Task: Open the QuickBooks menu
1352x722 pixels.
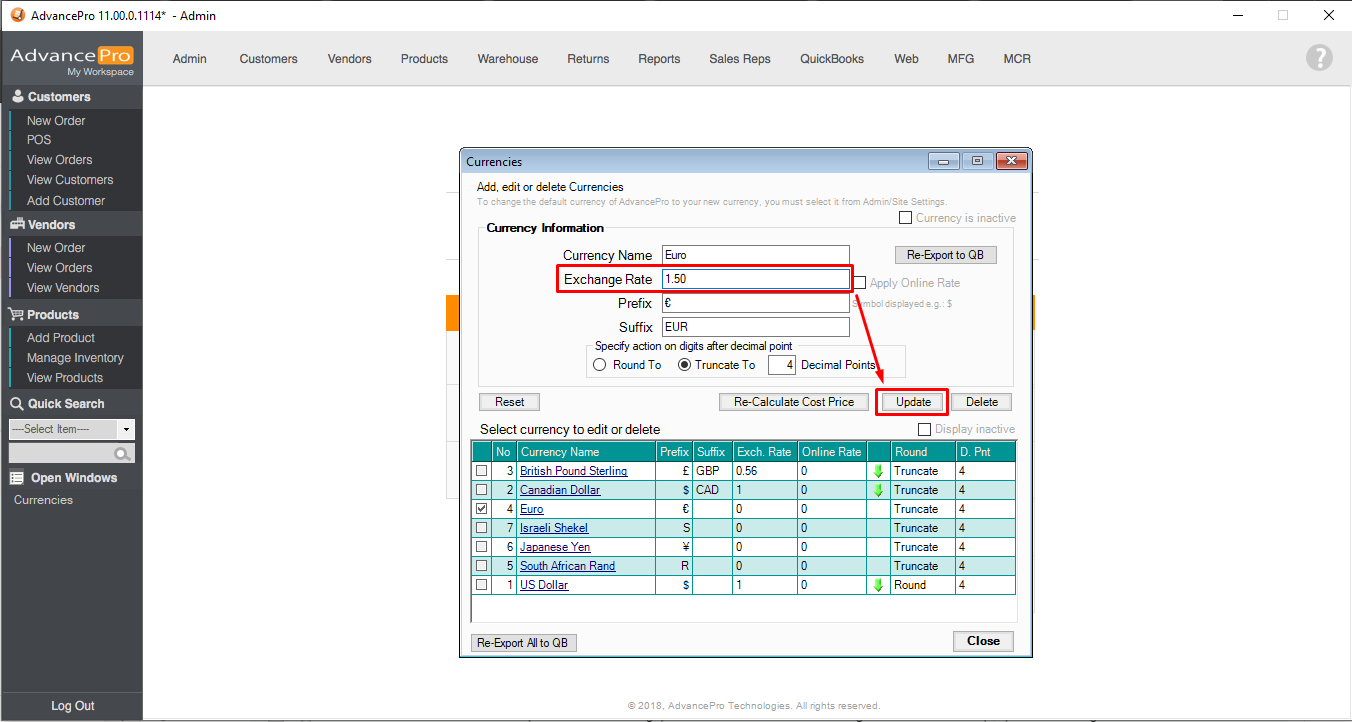Action: [x=831, y=59]
